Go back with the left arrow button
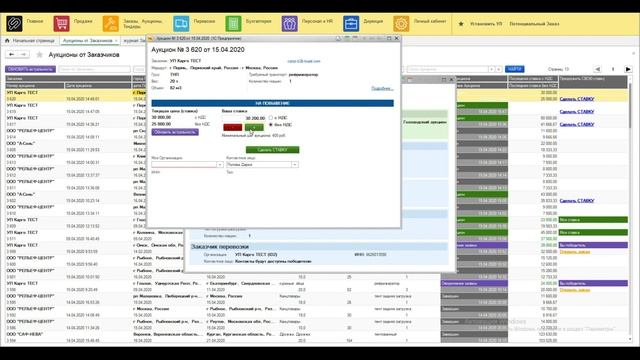Image resolution: width=640 pixels, height=360 pixels. point(11,54)
